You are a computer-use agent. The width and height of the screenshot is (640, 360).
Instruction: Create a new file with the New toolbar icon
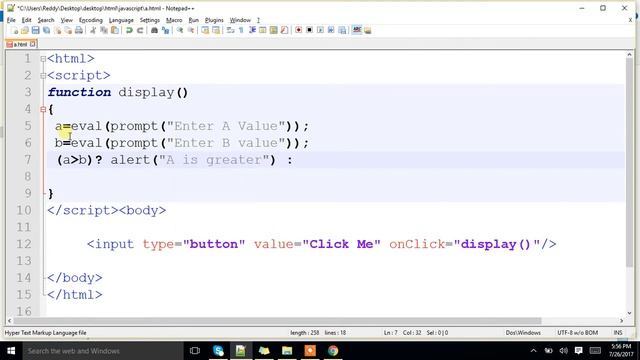pos(15,30)
